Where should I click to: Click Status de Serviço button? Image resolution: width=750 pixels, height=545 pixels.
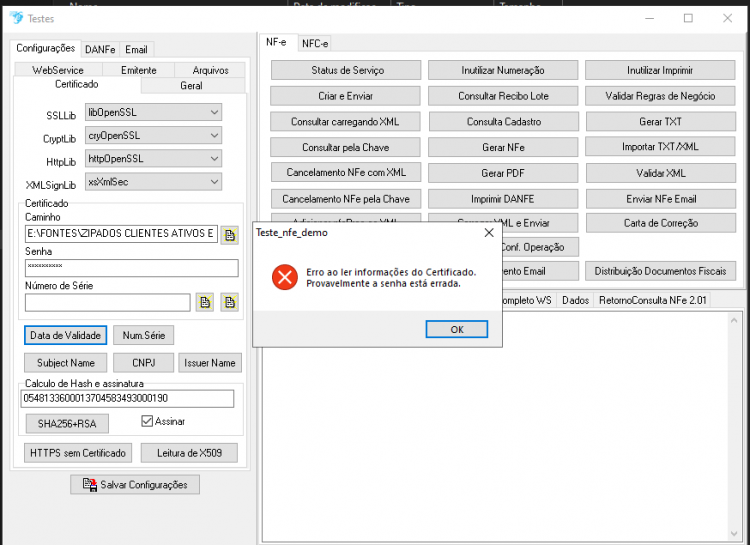click(346, 70)
